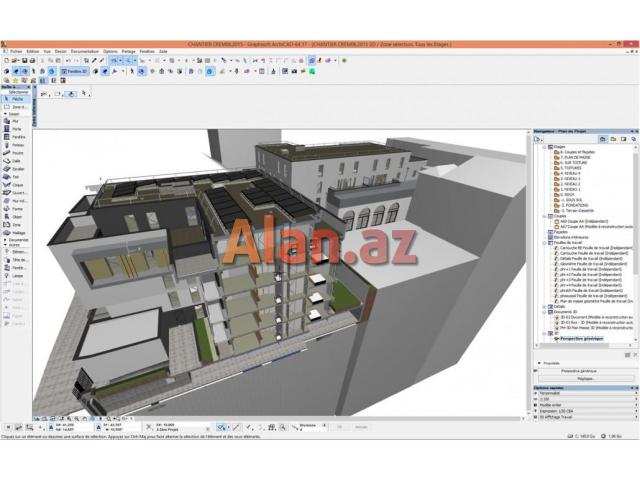Select the Poteau column tool
640x480 pixels.
pos(16,145)
